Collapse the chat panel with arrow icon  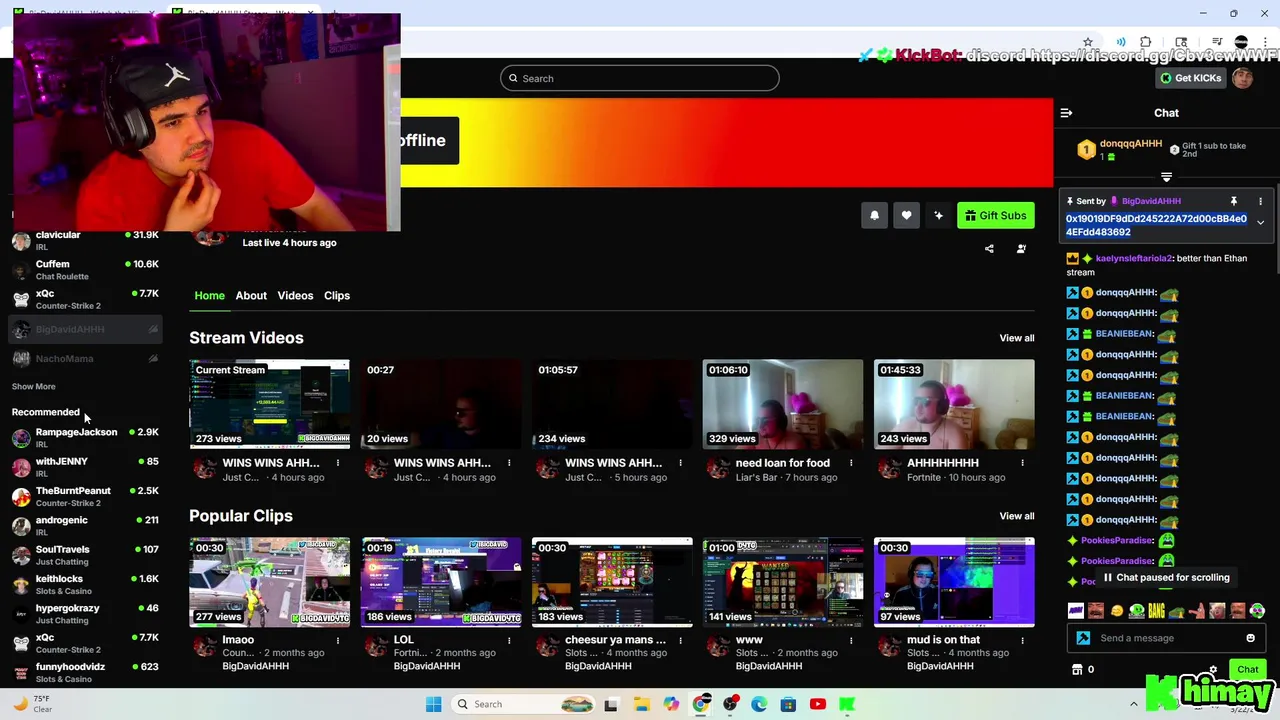coord(1066,113)
